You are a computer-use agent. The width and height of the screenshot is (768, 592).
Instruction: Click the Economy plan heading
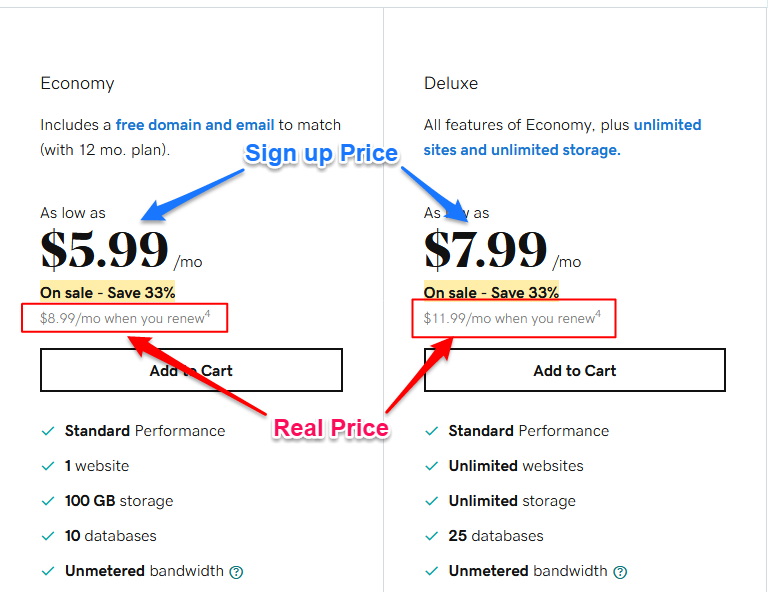(x=77, y=84)
